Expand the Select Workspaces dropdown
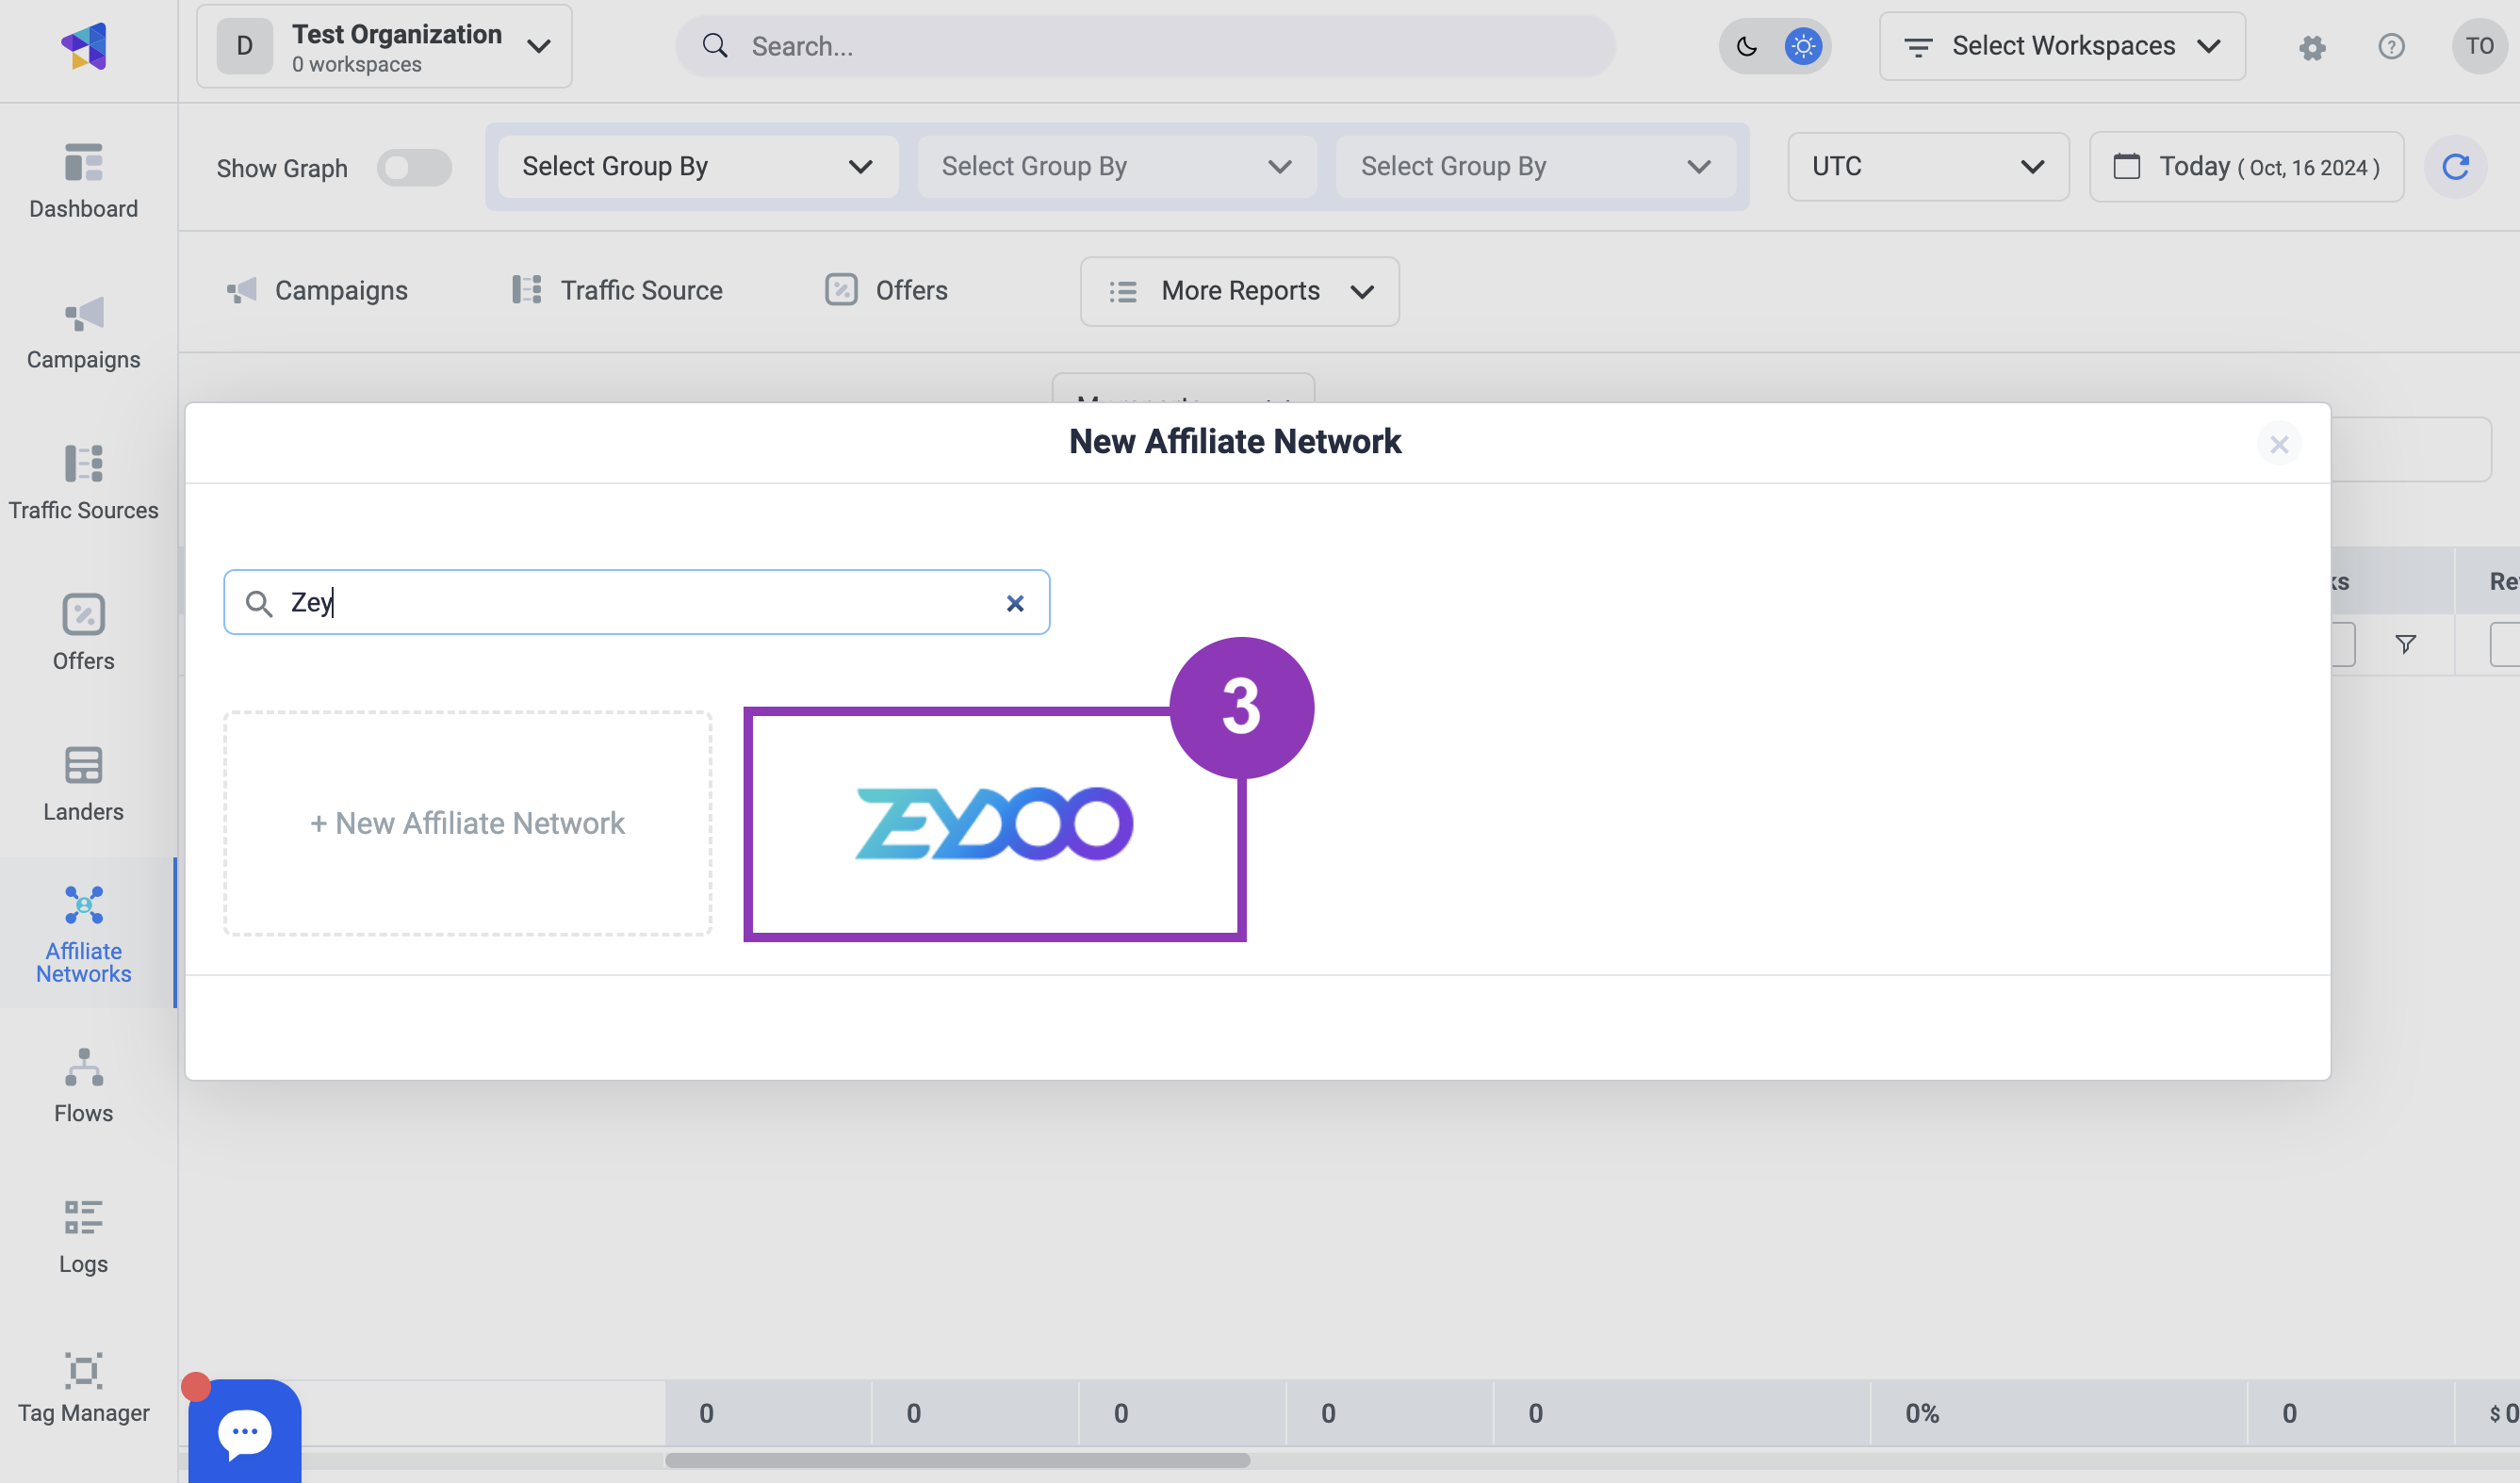This screenshot has width=2520, height=1483. (x=2062, y=46)
